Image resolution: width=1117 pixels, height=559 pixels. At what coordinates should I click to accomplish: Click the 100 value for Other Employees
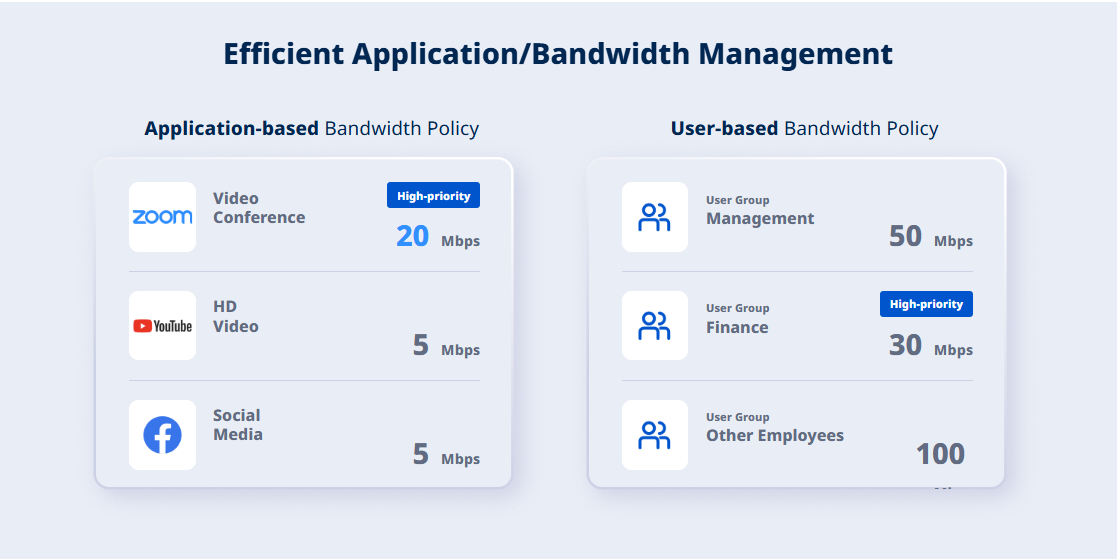(x=939, y=454)
